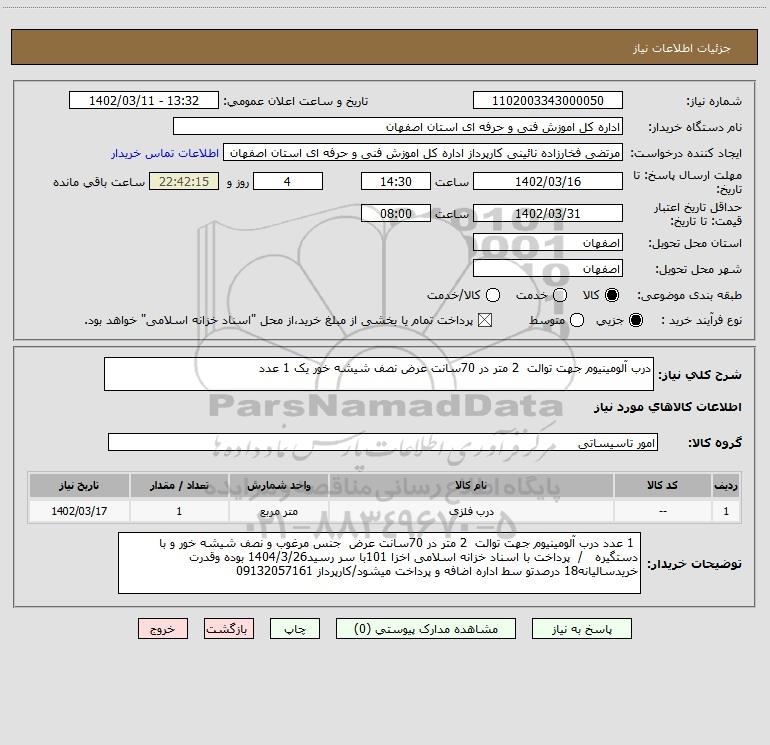Click the remaining time counter 22:42:15
The width and height of the screenshot is (770, 745).
[184, 181]
